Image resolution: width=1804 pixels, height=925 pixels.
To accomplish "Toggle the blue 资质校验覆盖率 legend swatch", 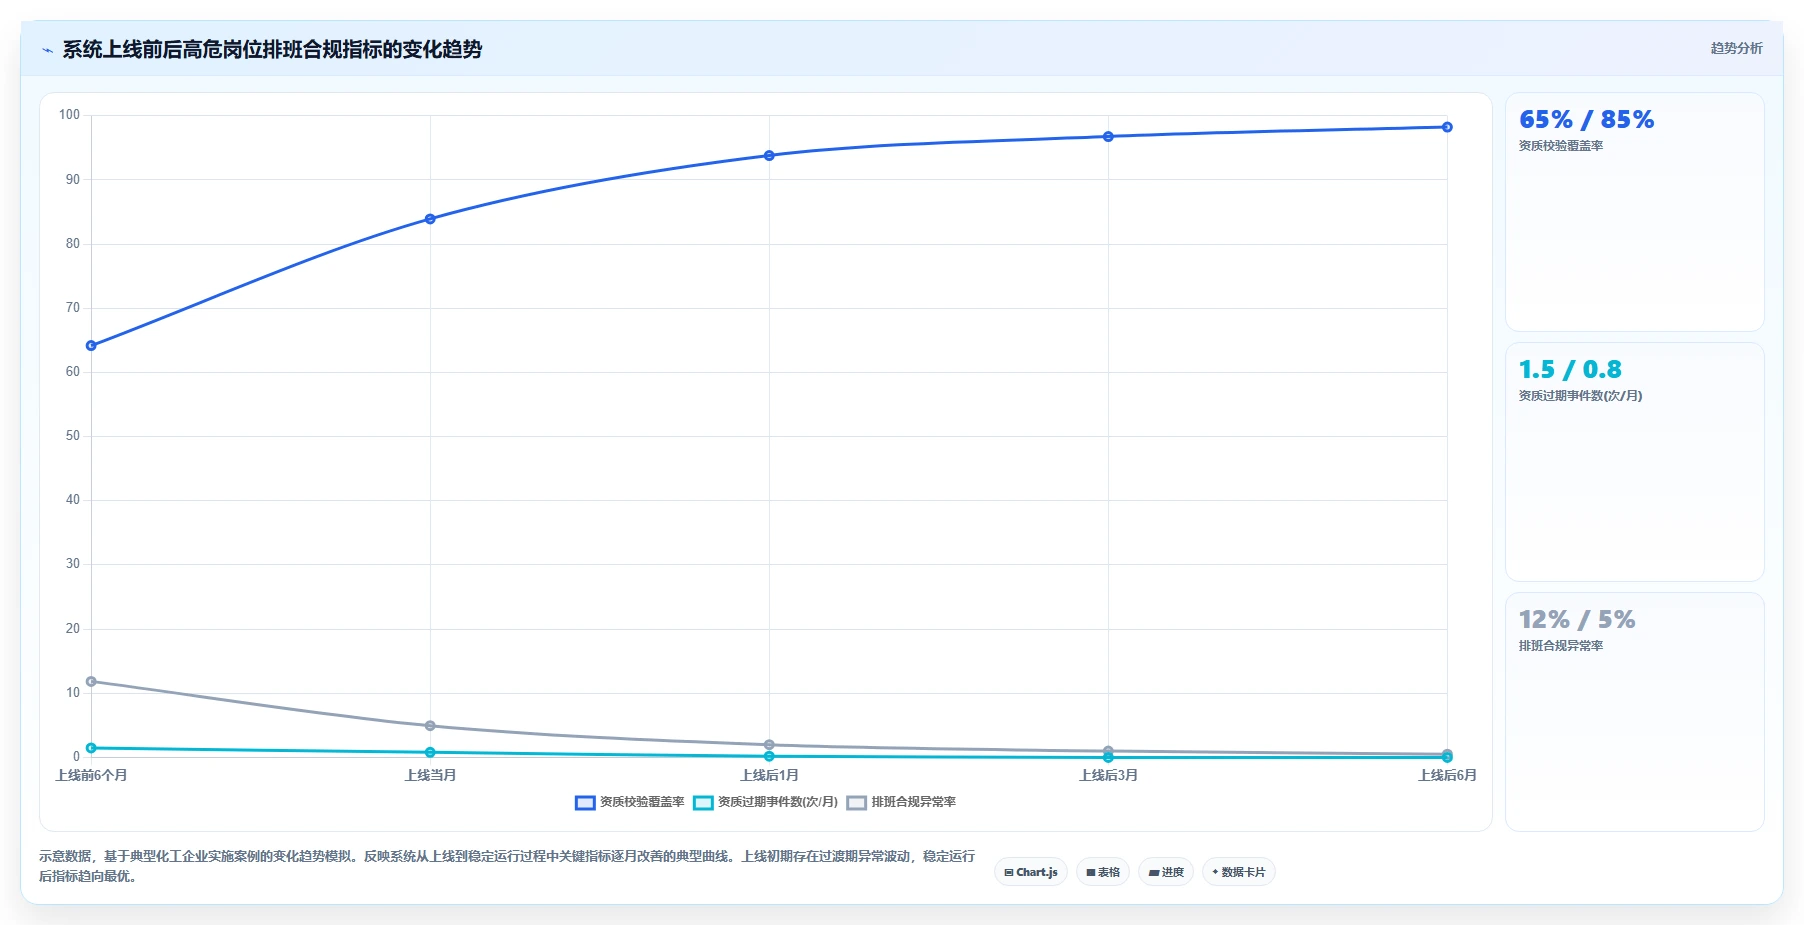I will (585, 802).
